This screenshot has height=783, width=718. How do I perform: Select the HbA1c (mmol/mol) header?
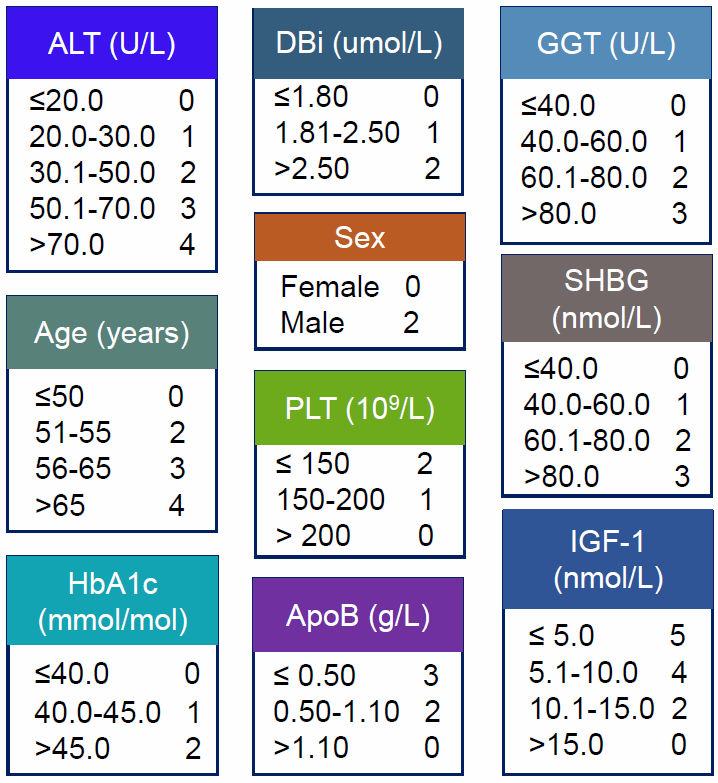[112, 601]
